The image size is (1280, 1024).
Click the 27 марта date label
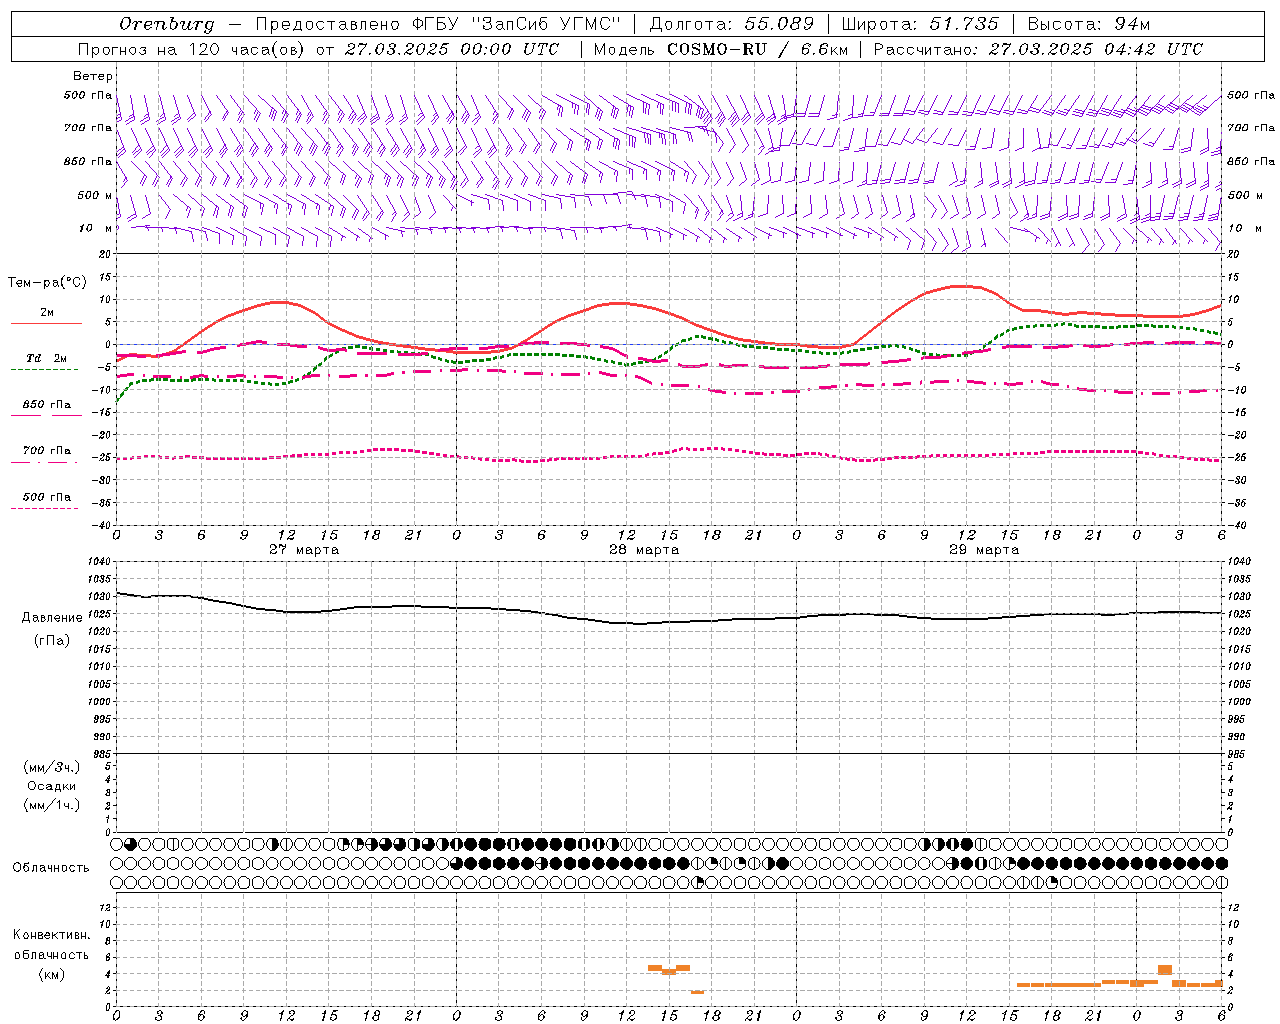tap(304, 550)
